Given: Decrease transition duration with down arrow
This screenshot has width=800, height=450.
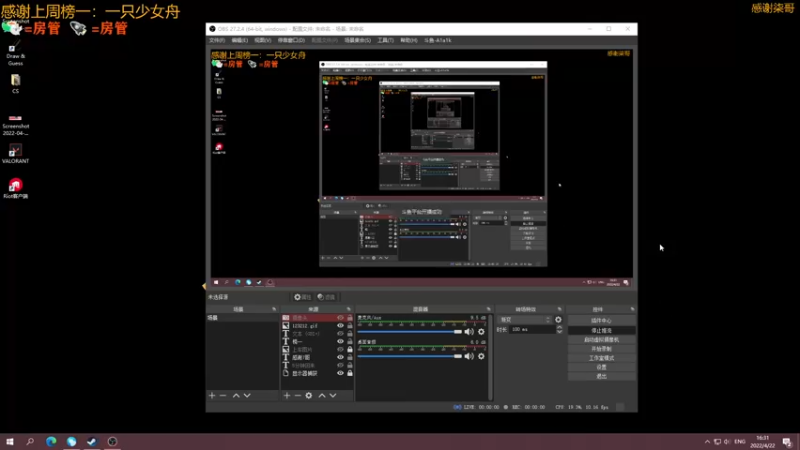Looking at the screenshot, I should pos(559,332).
